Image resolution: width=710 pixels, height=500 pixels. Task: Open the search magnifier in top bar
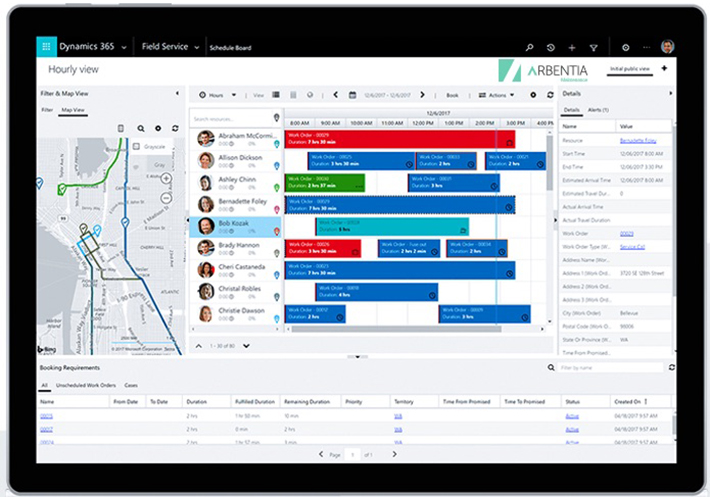tap(529, 47)
